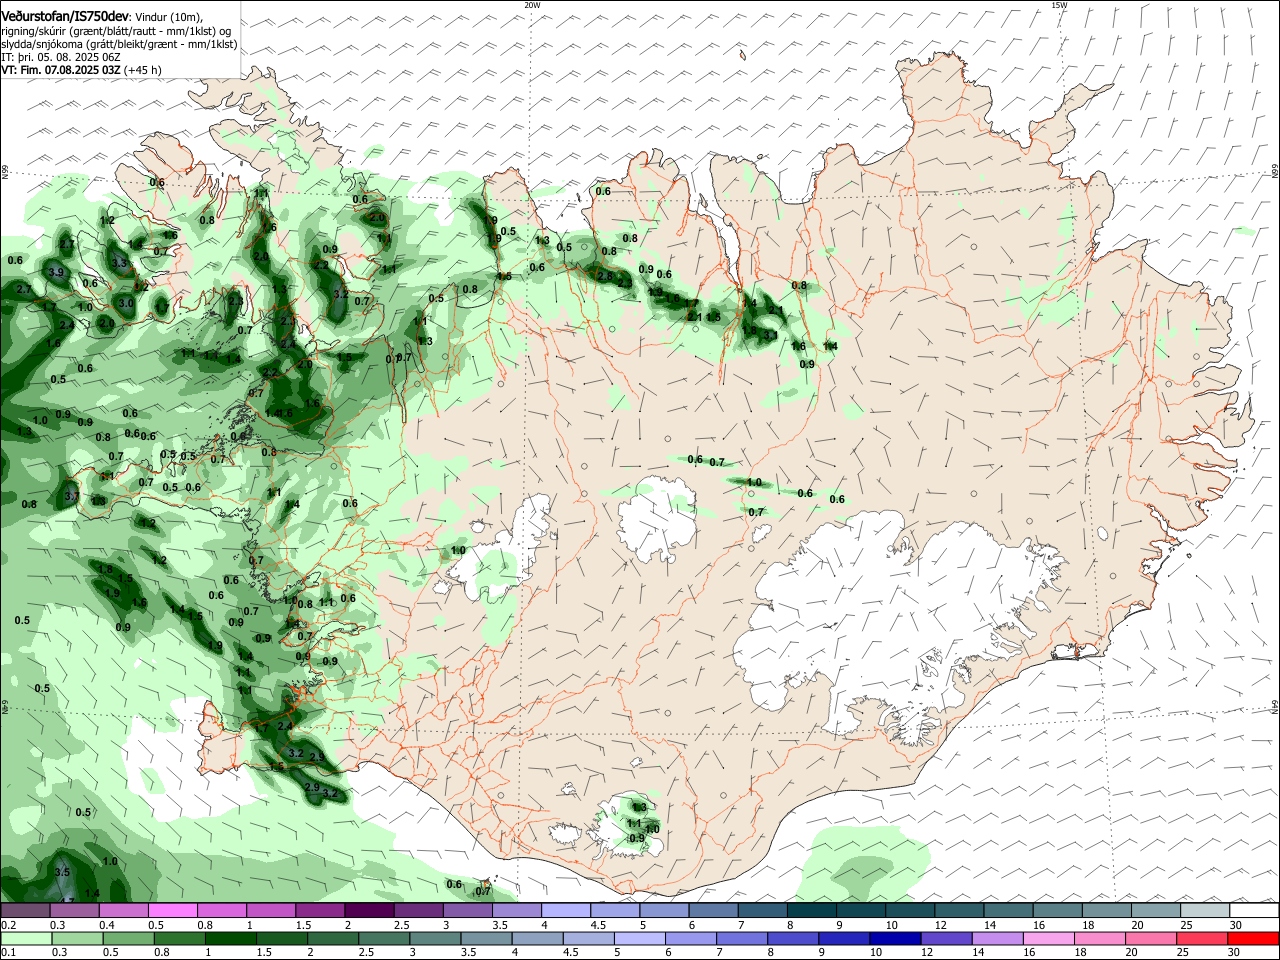The image size is (1280, 960).
Task: Click the '20W' meridian label
Action: (532, 5)
